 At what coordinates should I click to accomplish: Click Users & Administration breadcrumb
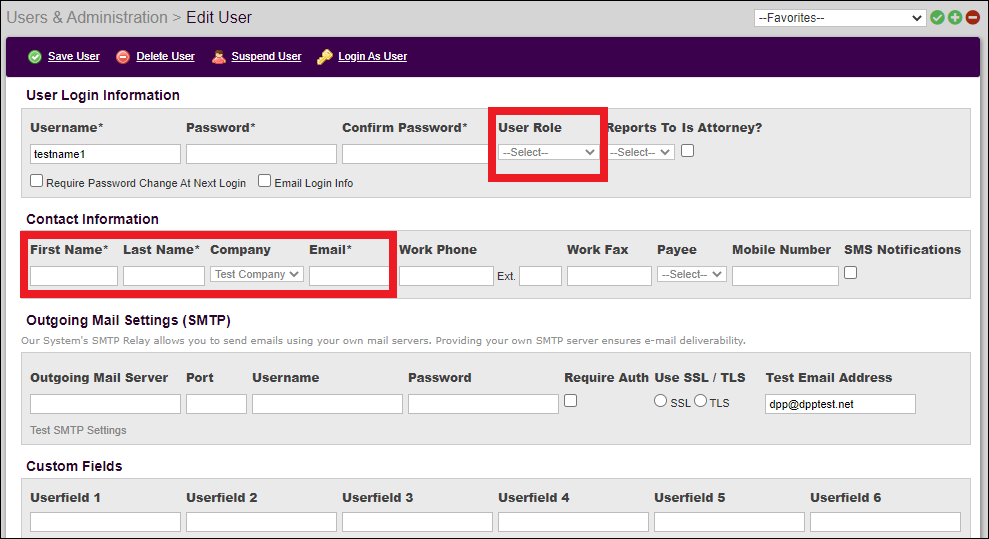coord(87,18)
